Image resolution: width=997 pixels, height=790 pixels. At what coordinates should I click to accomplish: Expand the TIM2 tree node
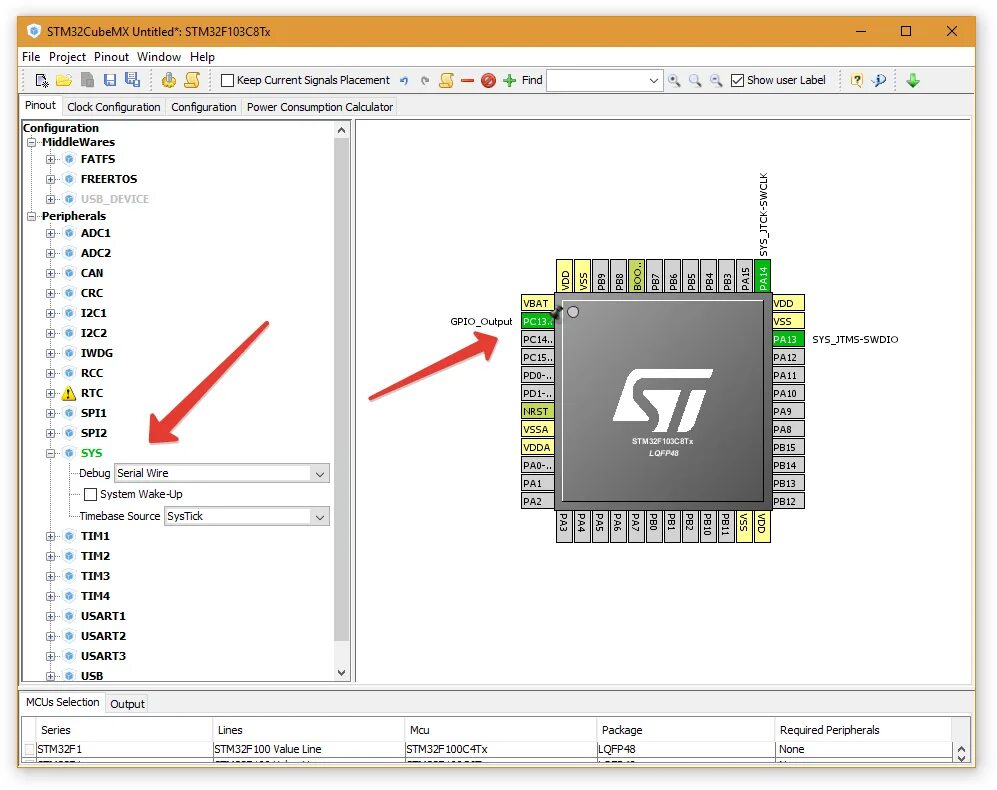50,557
